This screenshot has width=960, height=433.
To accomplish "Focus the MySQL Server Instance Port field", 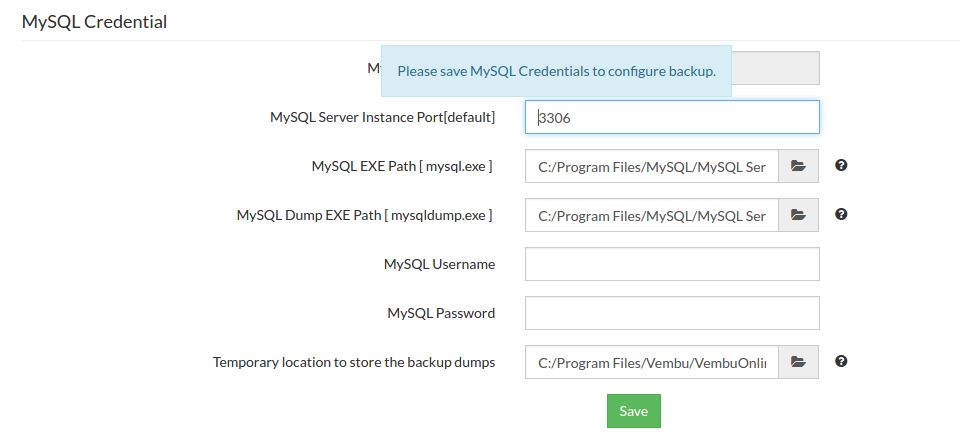I will [672, 117].
